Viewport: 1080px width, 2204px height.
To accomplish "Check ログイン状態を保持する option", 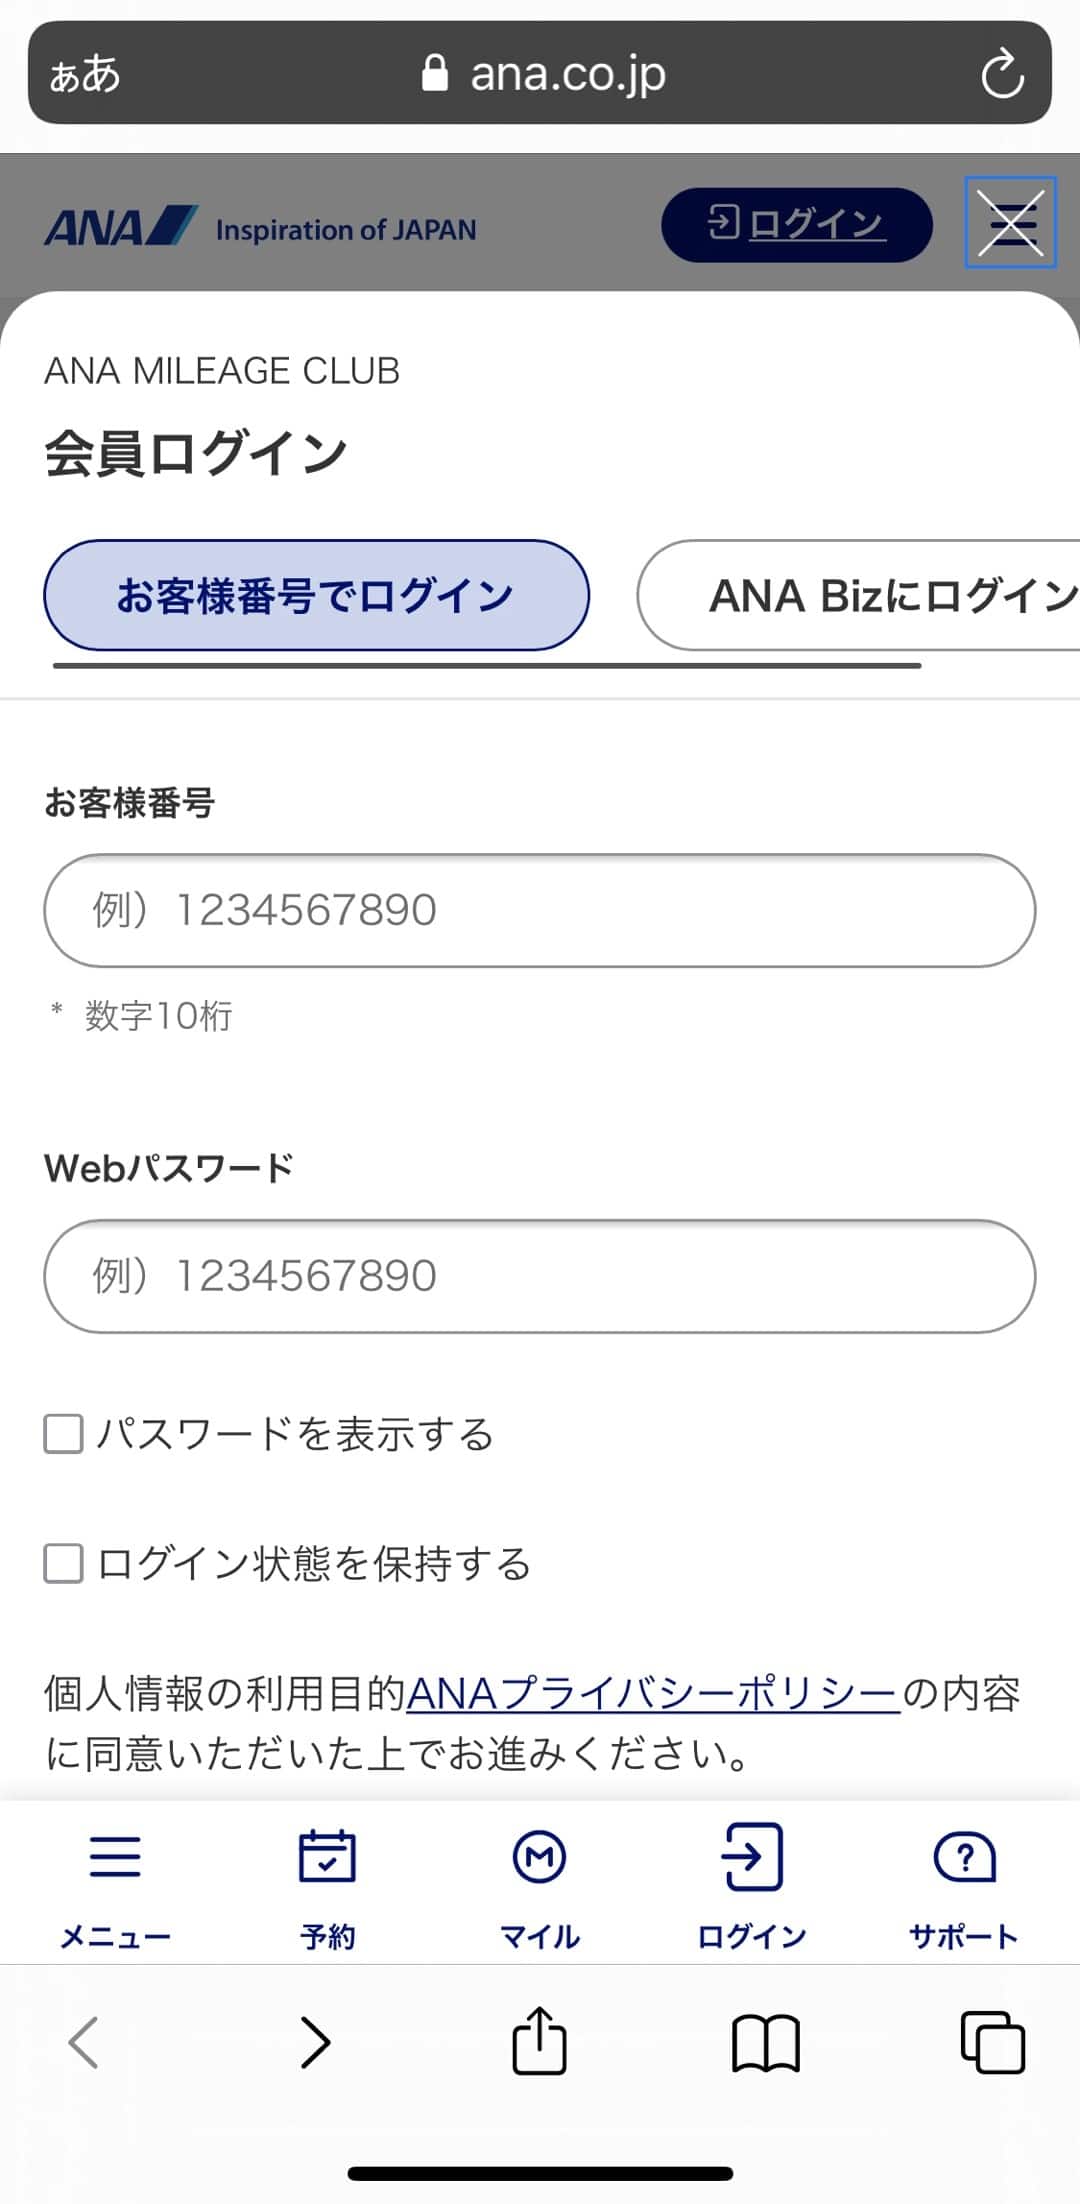I will click(64, 1563).
